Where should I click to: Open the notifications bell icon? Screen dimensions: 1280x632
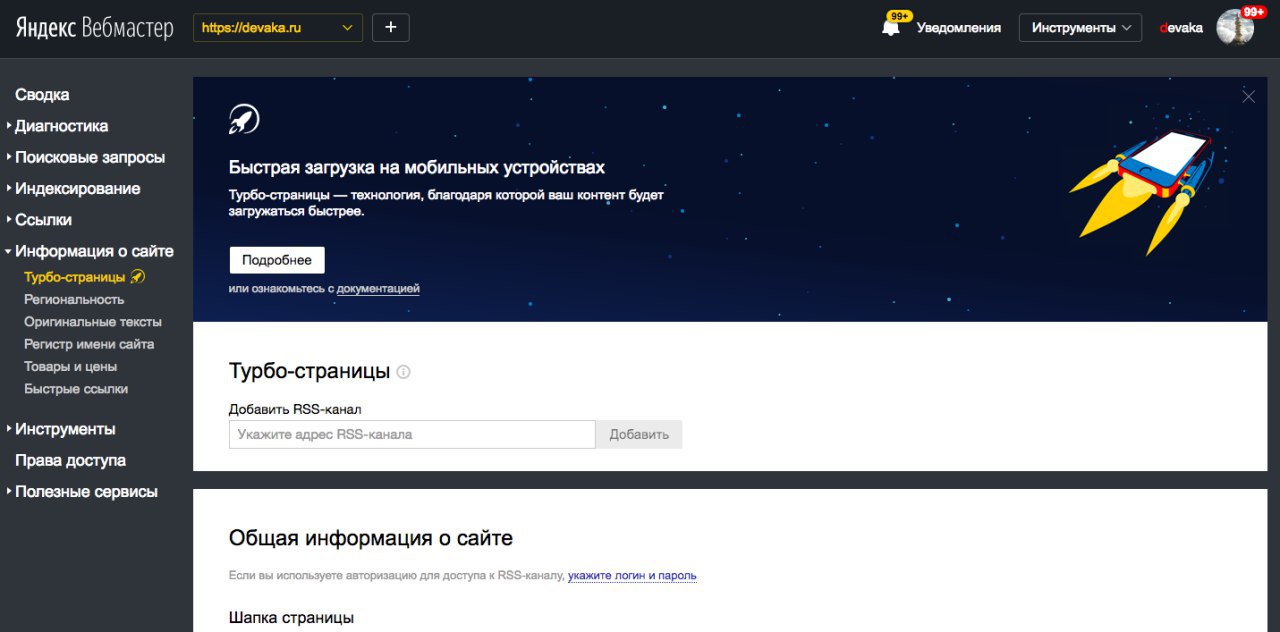click(890, 28)
